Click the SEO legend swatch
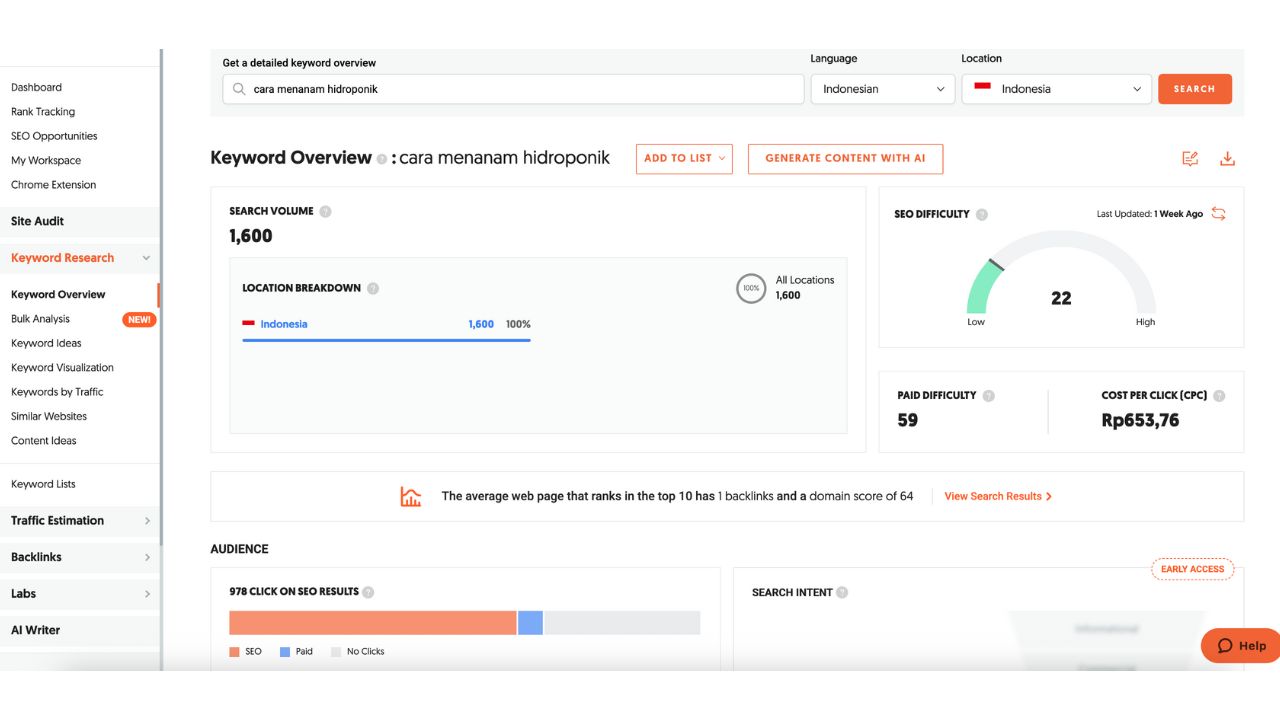 click(x=235, y=652)
